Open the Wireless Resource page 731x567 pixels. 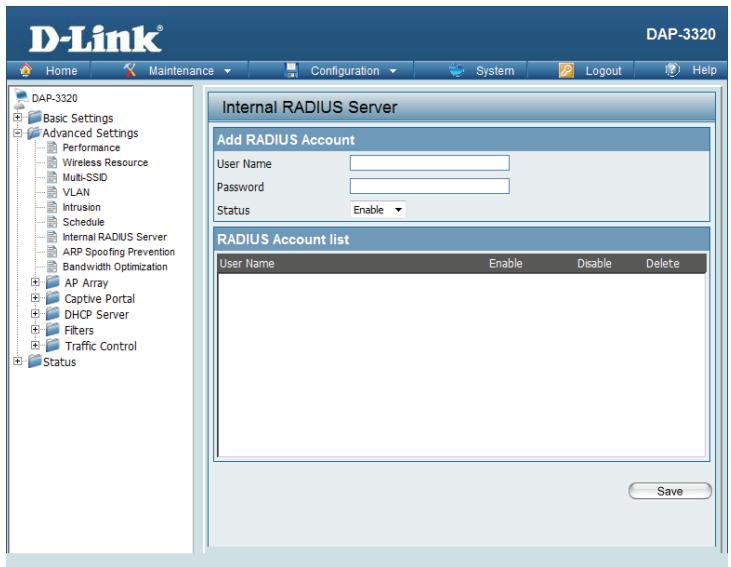[x=105, y=163]
